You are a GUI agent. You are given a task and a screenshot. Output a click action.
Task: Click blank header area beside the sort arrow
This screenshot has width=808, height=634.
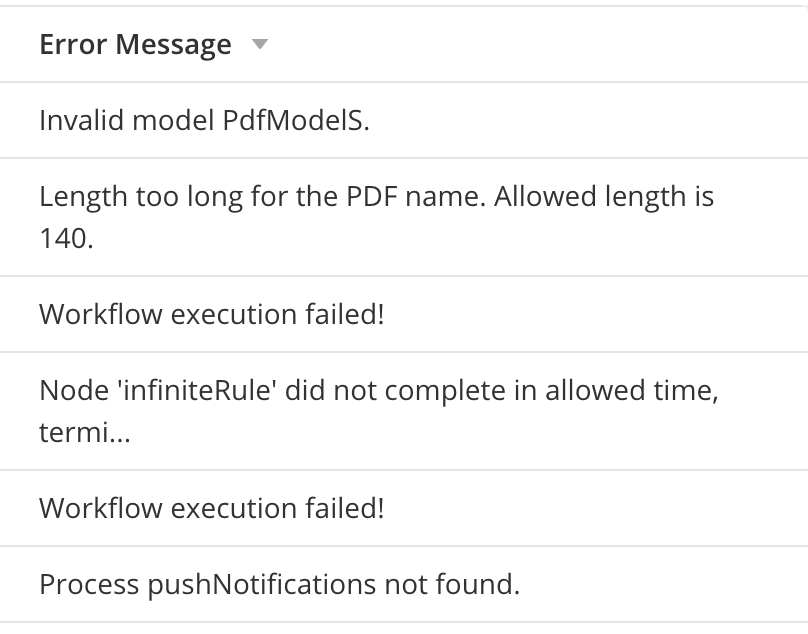536,44
